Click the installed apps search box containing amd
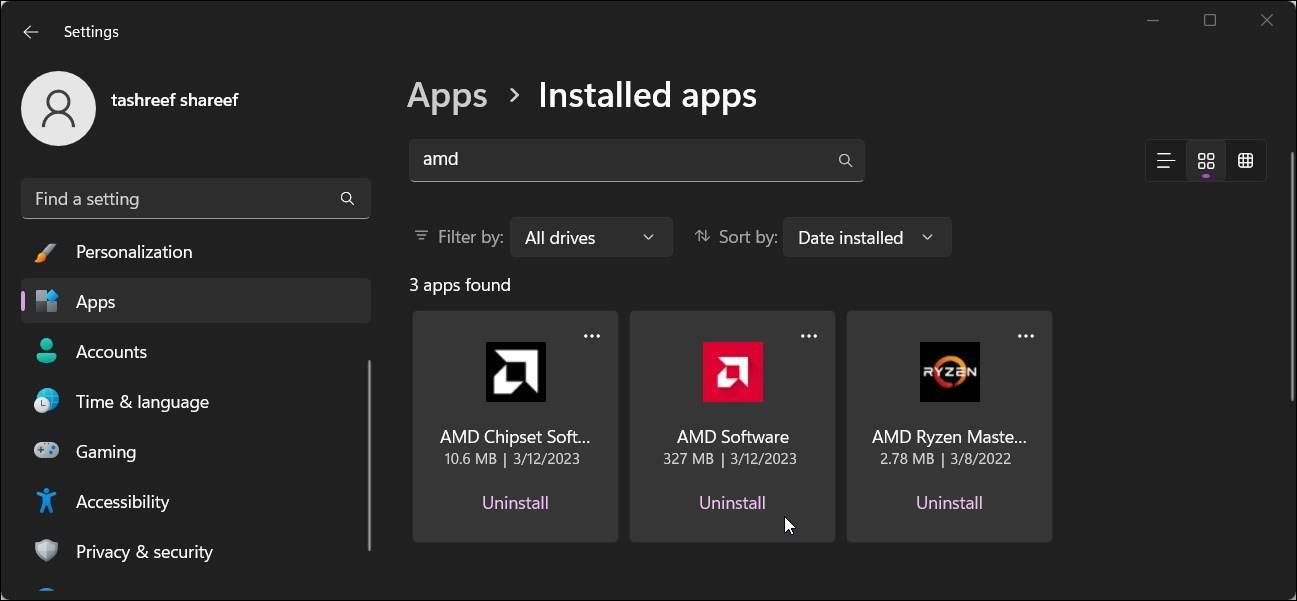Image resolution: width=1297 pixels, height=601 pixels. point(637,160)
